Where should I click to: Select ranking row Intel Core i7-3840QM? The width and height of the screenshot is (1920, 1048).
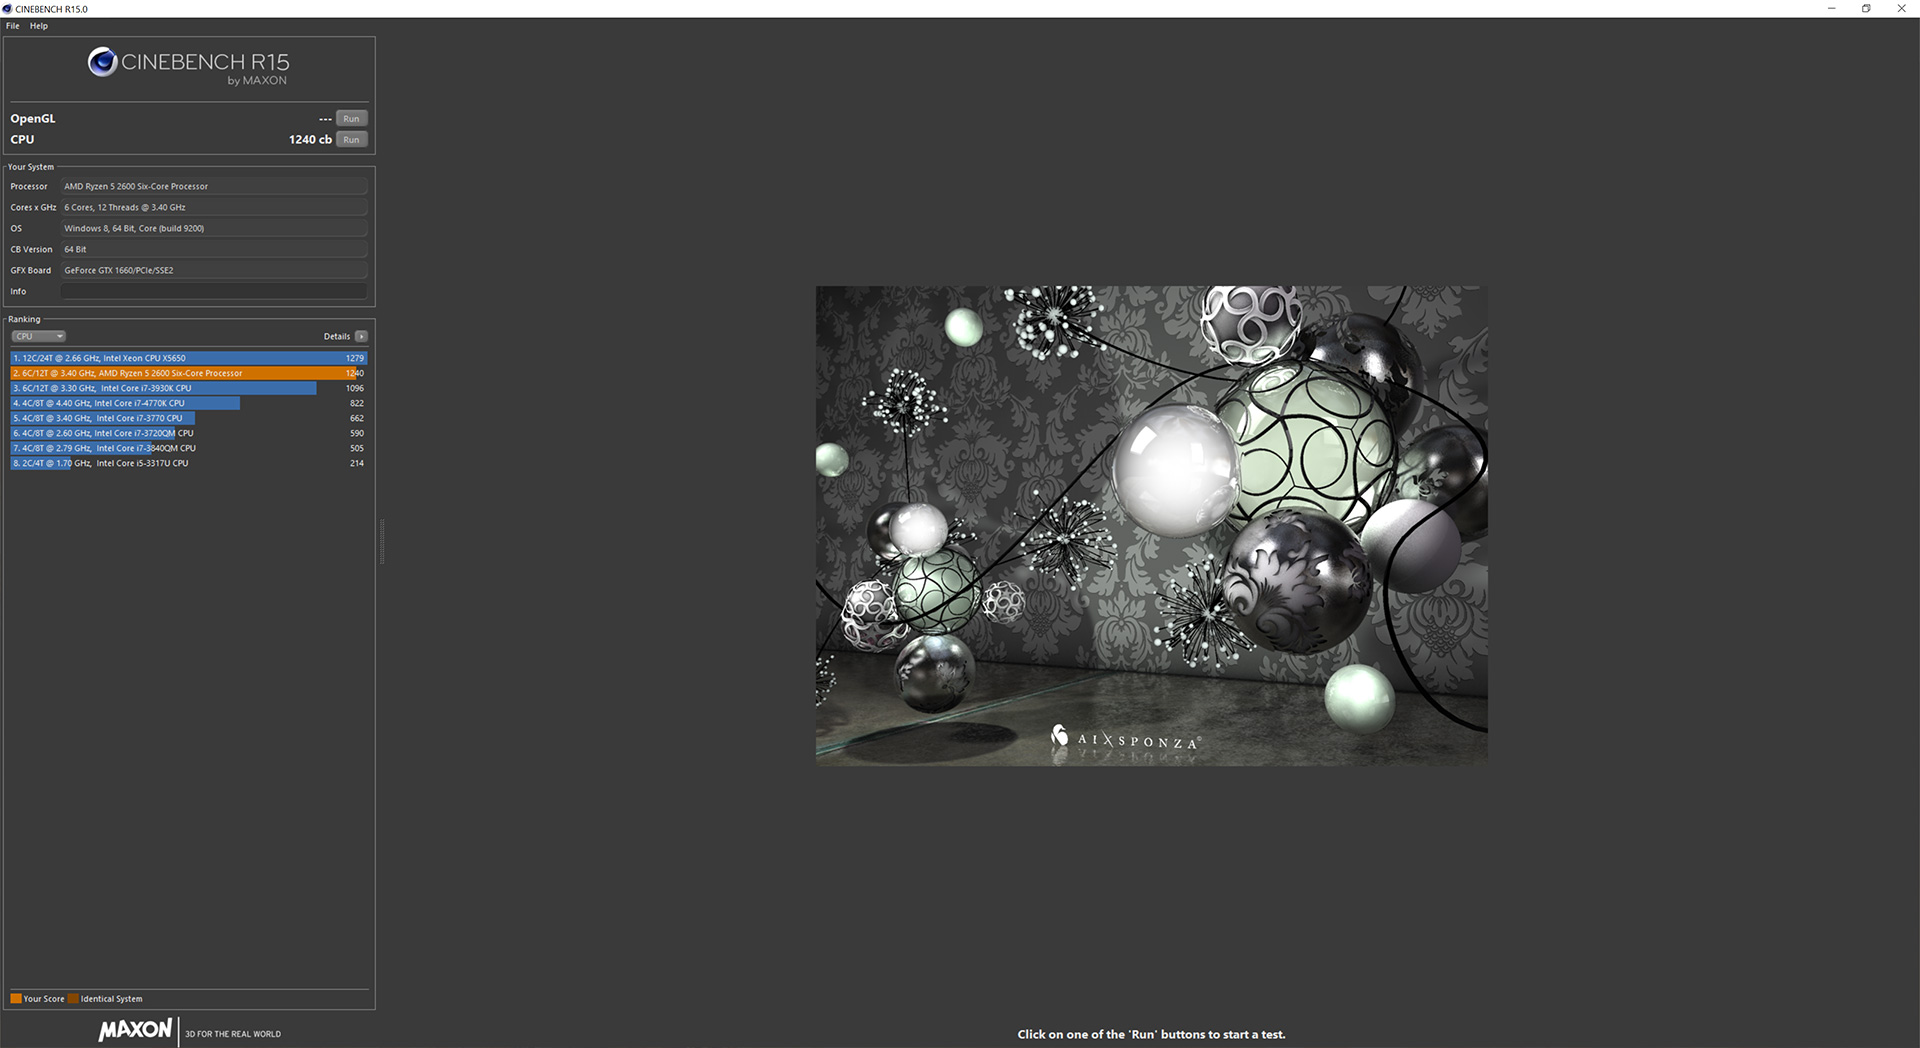(189, 448)
